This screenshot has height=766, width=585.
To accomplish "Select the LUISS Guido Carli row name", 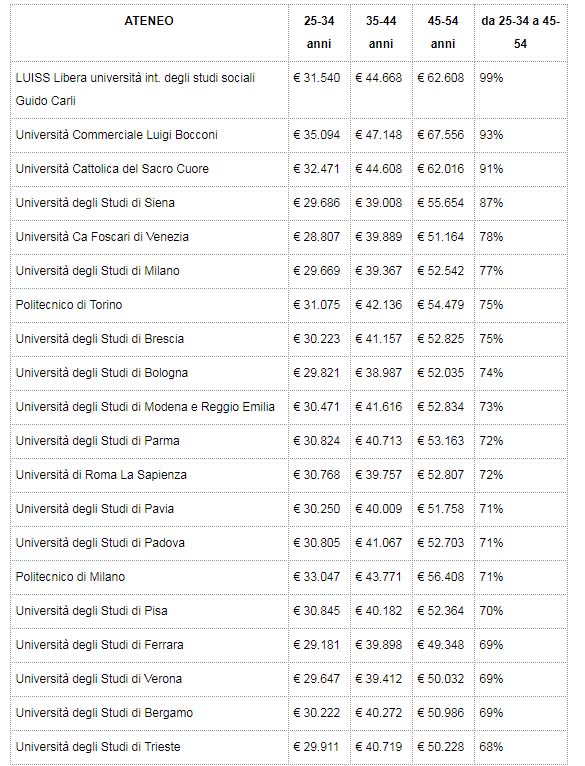I will (x=135, y=89).
